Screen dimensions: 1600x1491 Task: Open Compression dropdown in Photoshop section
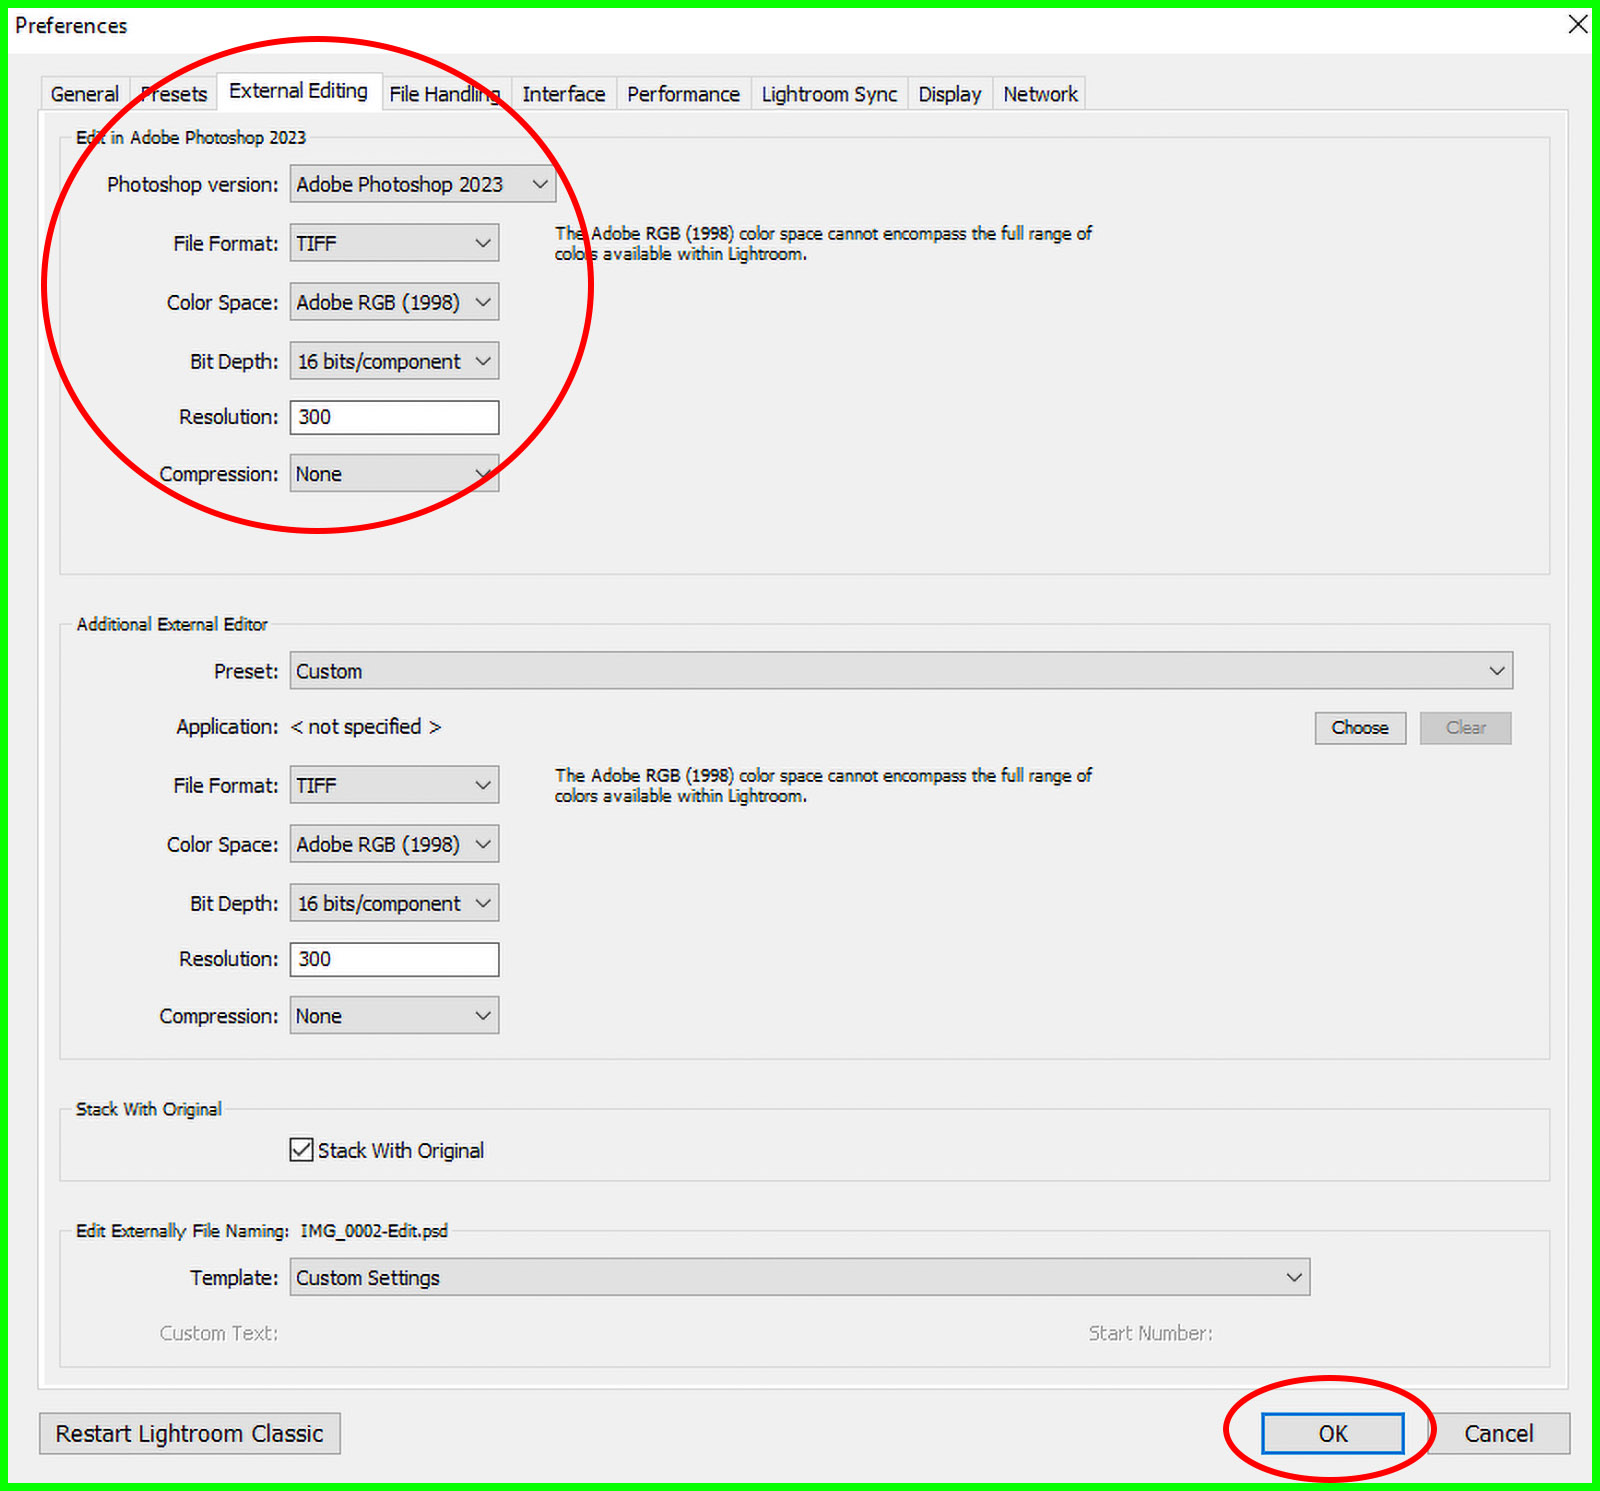[394, 474]
